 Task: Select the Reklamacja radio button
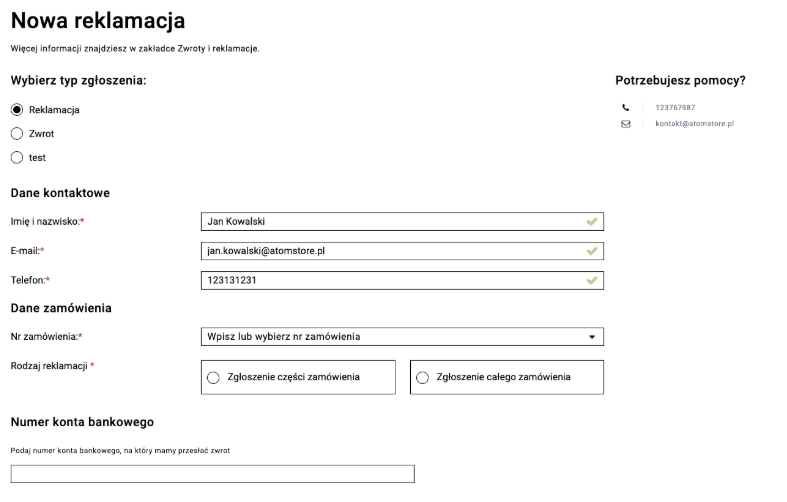click(x=16, y=110)
